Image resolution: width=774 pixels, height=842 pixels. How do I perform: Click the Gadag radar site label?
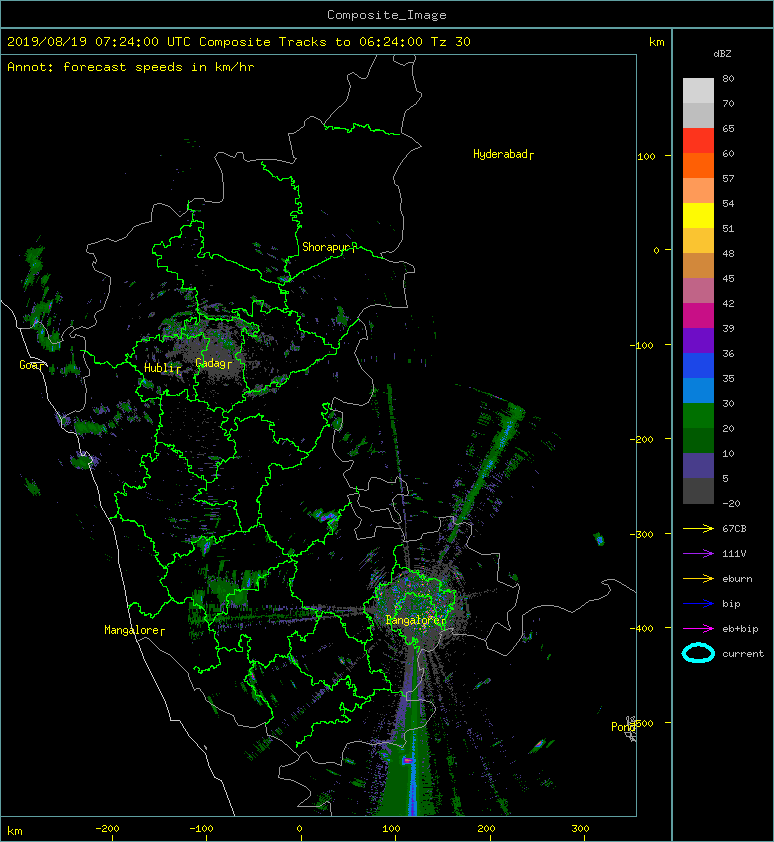[x=211, y=363]
